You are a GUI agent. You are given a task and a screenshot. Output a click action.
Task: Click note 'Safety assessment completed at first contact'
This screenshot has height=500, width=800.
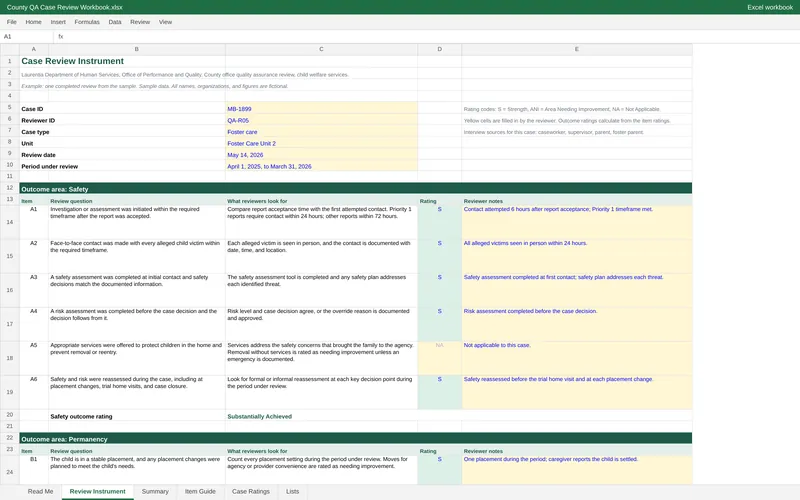pyautogui.click(x=577, y=290)
